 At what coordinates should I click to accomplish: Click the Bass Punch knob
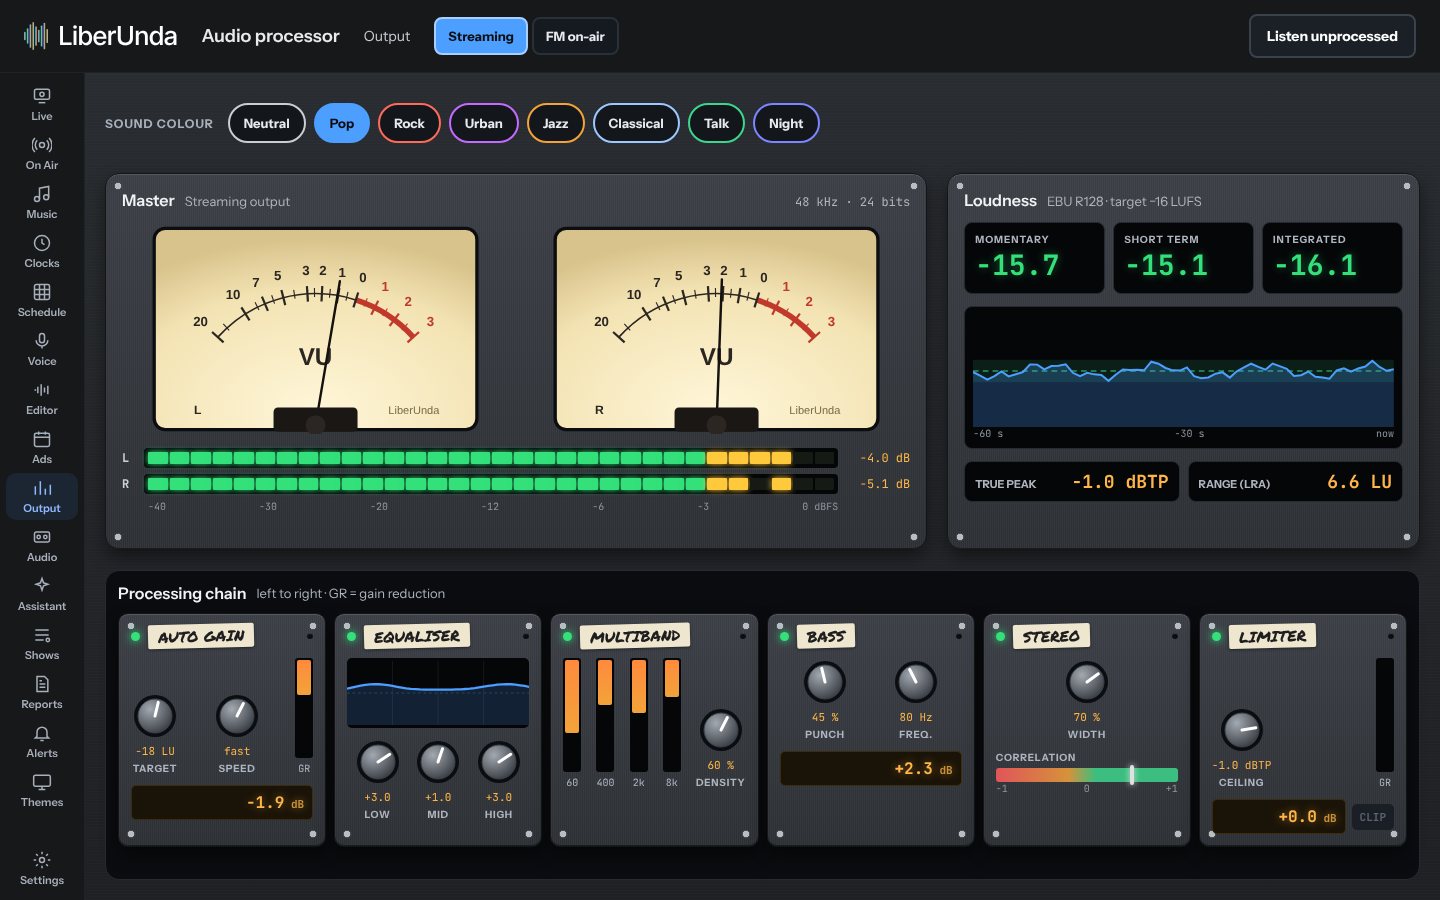pos(825,682)
